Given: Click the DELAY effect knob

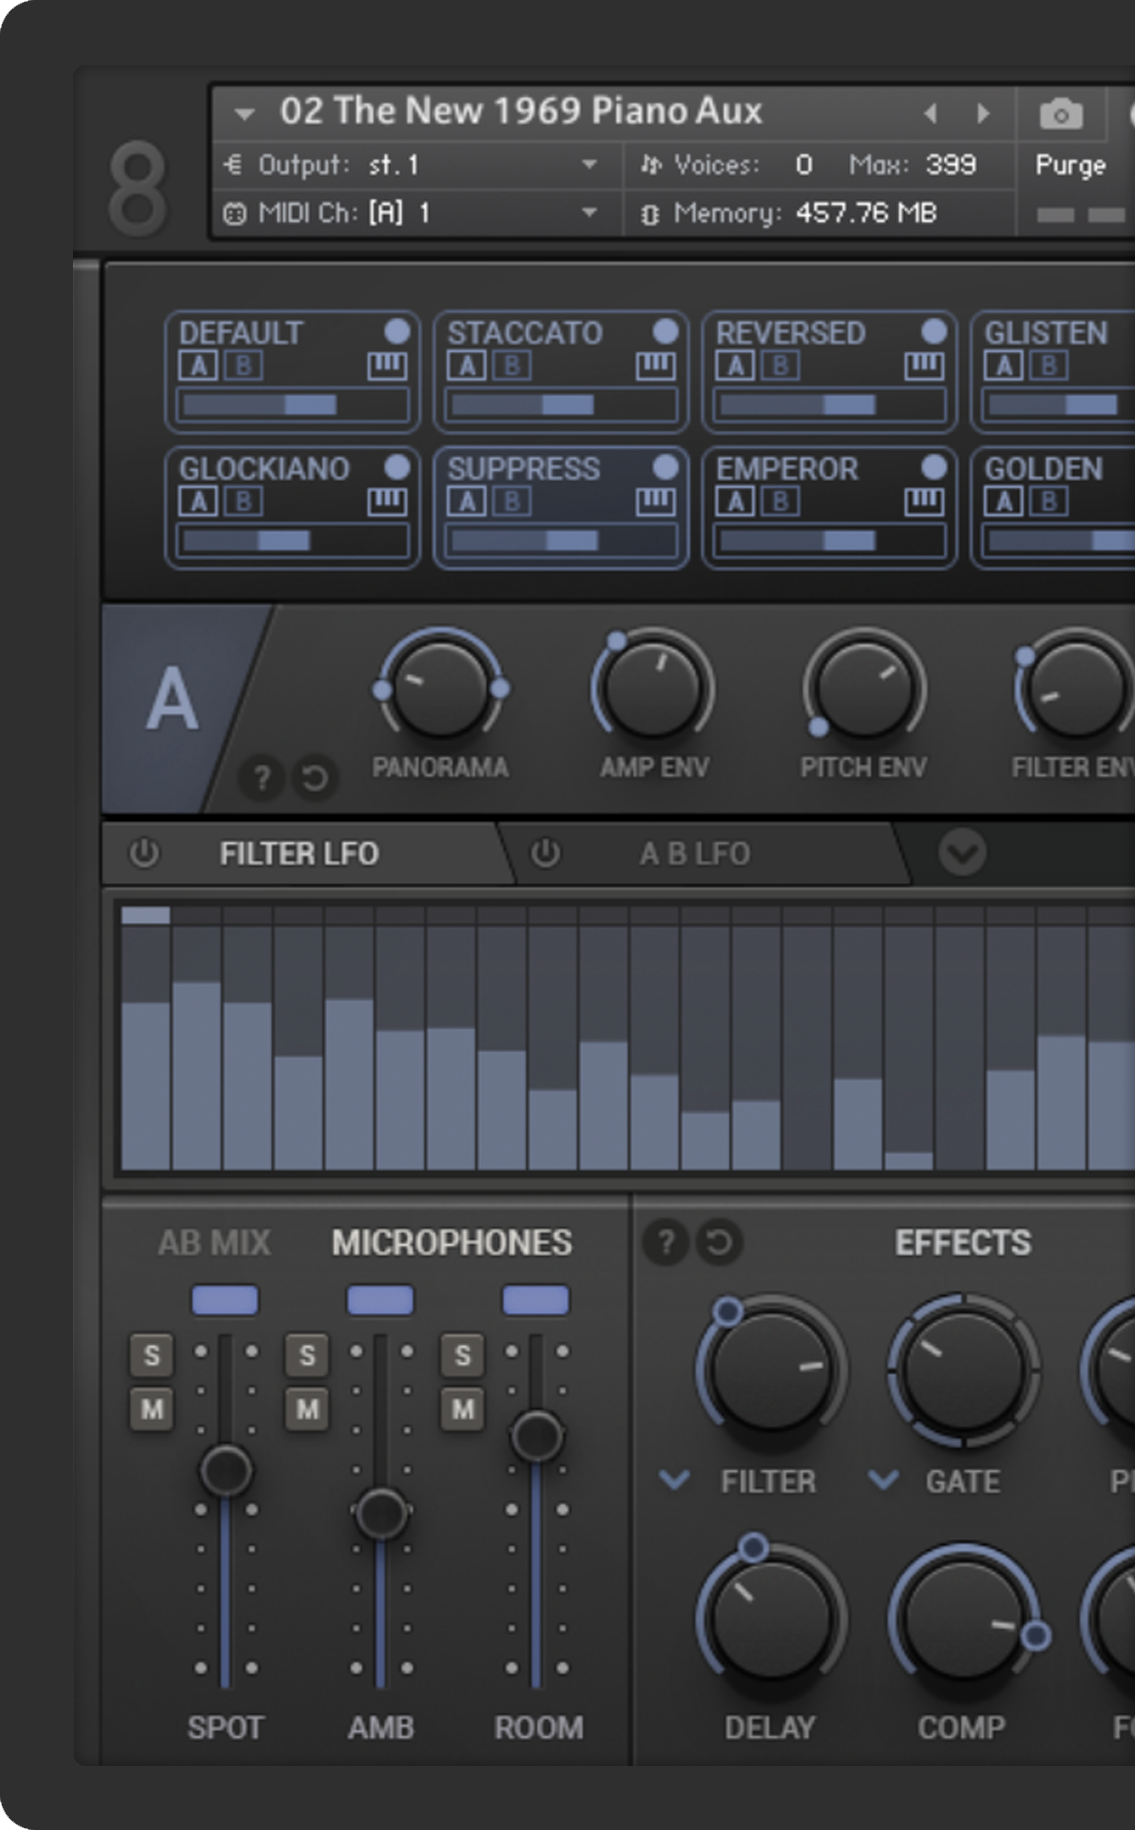Looking at the screenshot, I should [x=771, y=1618].
